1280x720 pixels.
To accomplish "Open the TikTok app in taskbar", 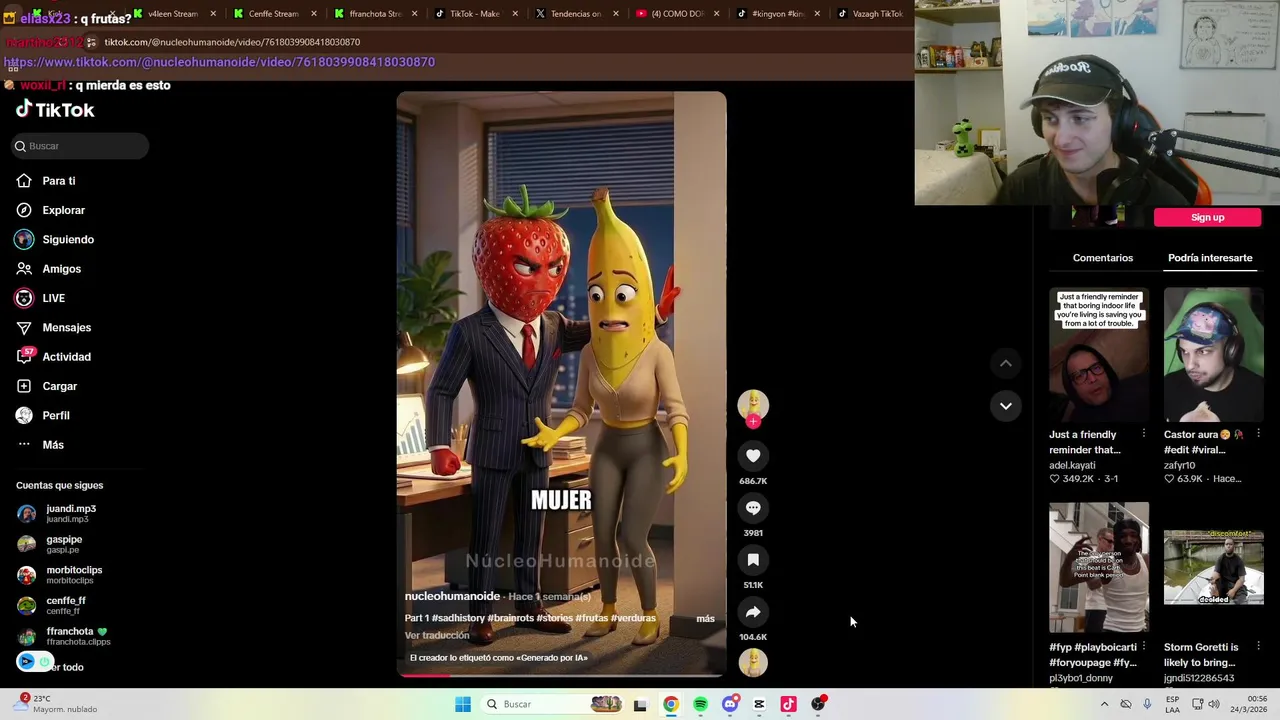I will pyautogui.click(x=788, y=704).
